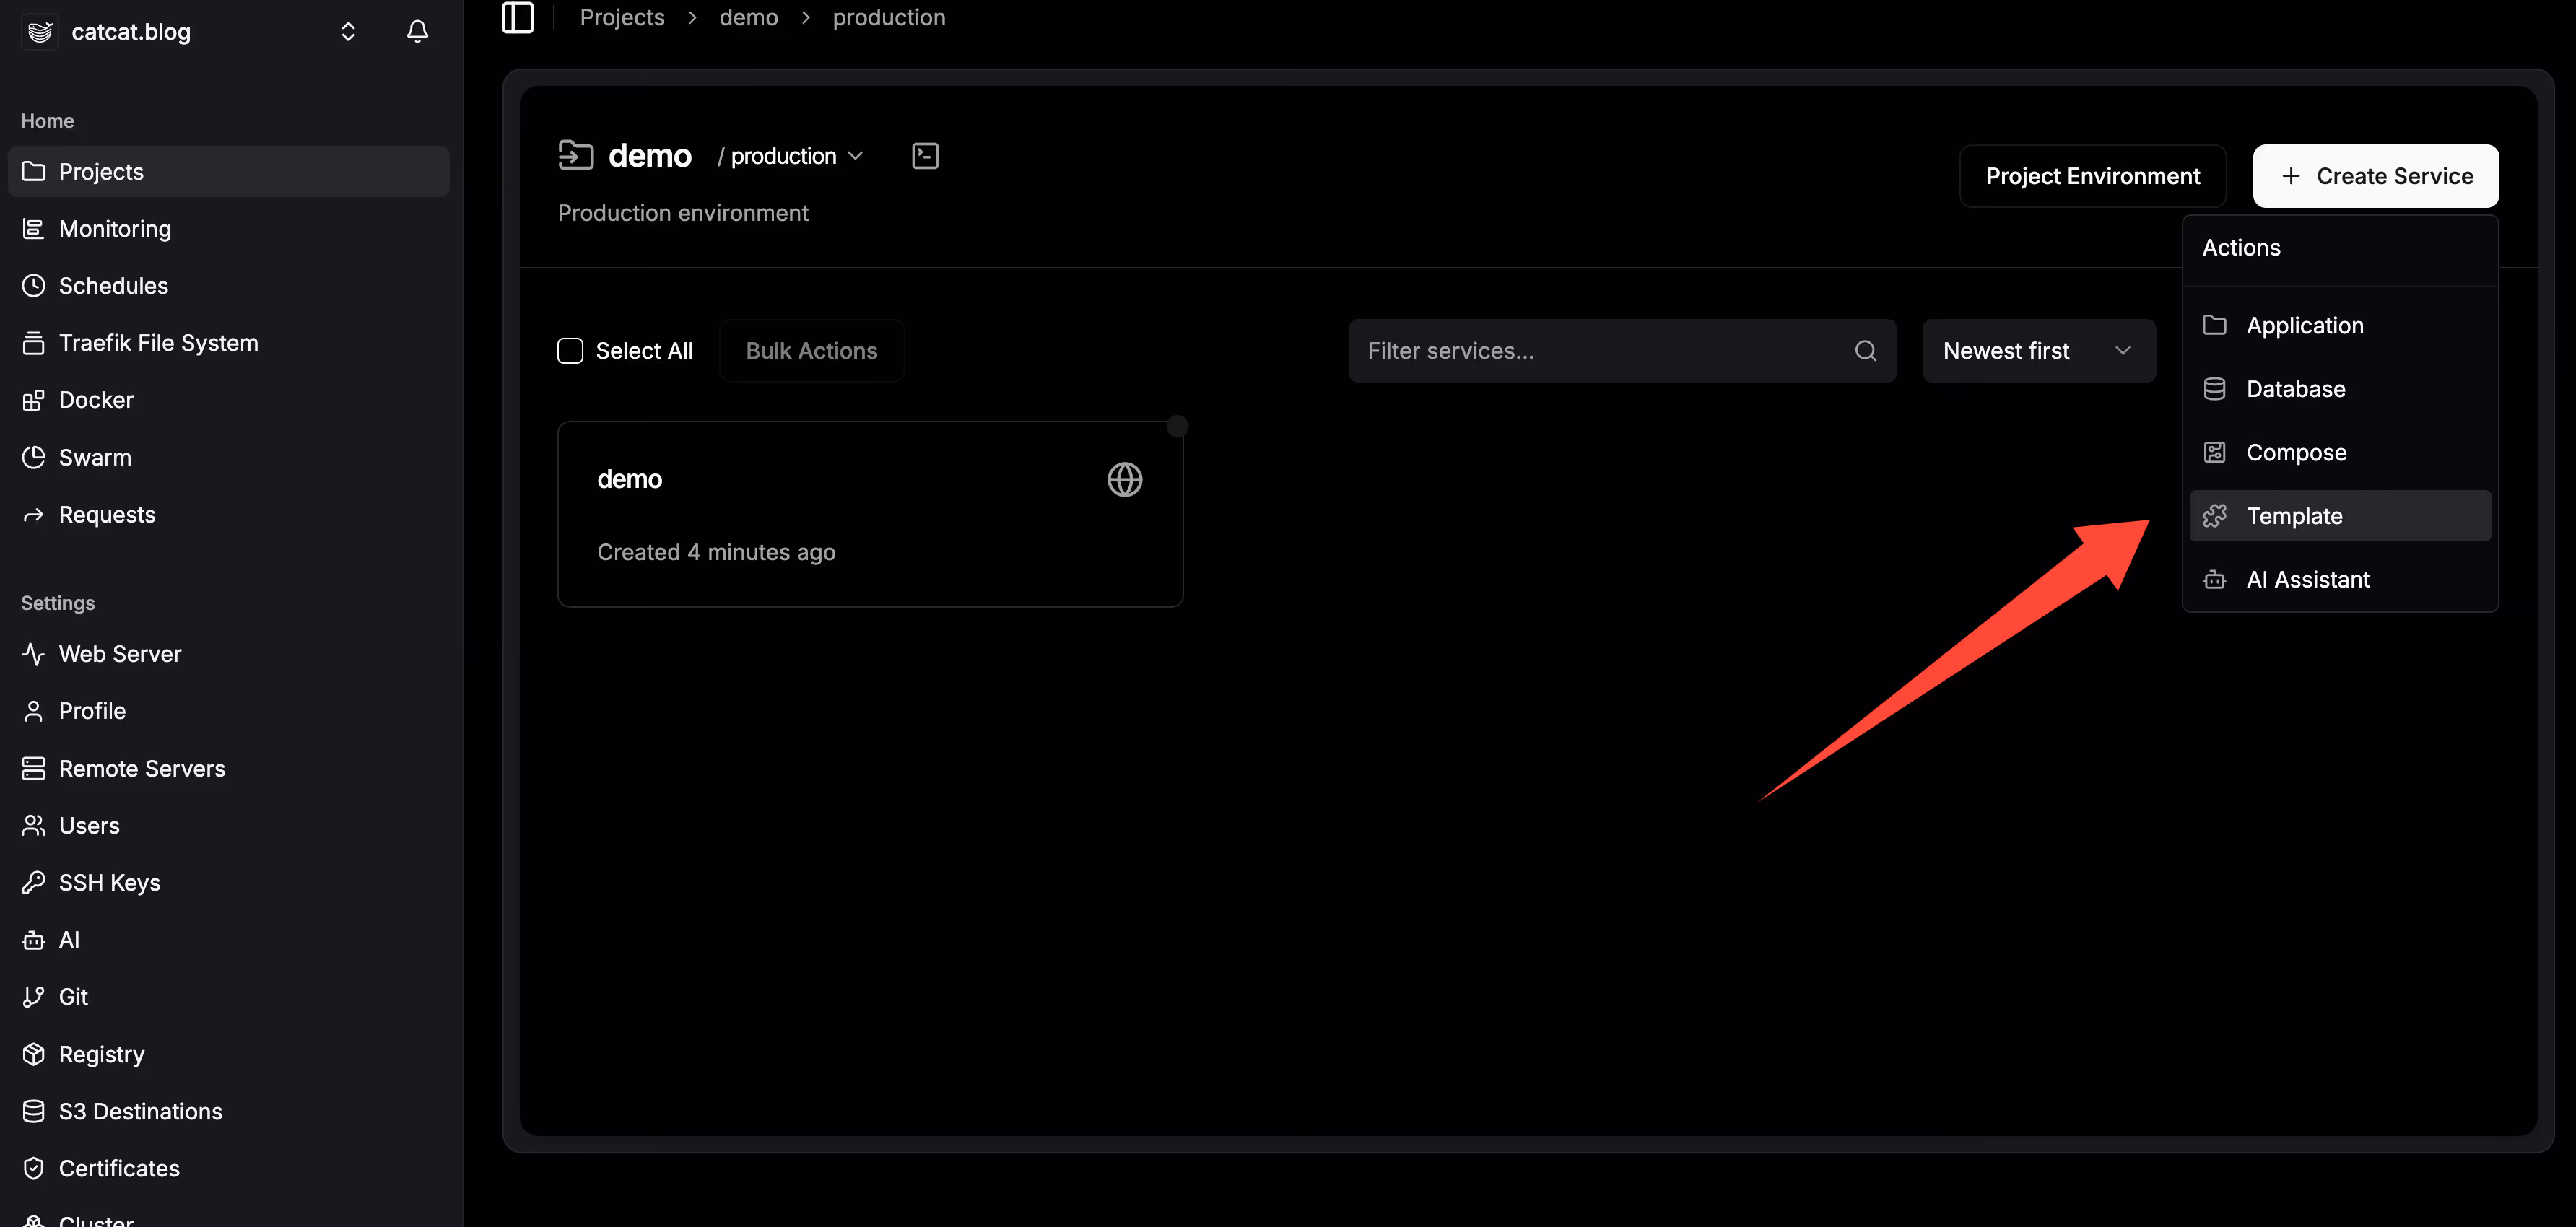Open the terminal icon beside production
This screenshot has width=2576, height=1227.
(925, 156)
